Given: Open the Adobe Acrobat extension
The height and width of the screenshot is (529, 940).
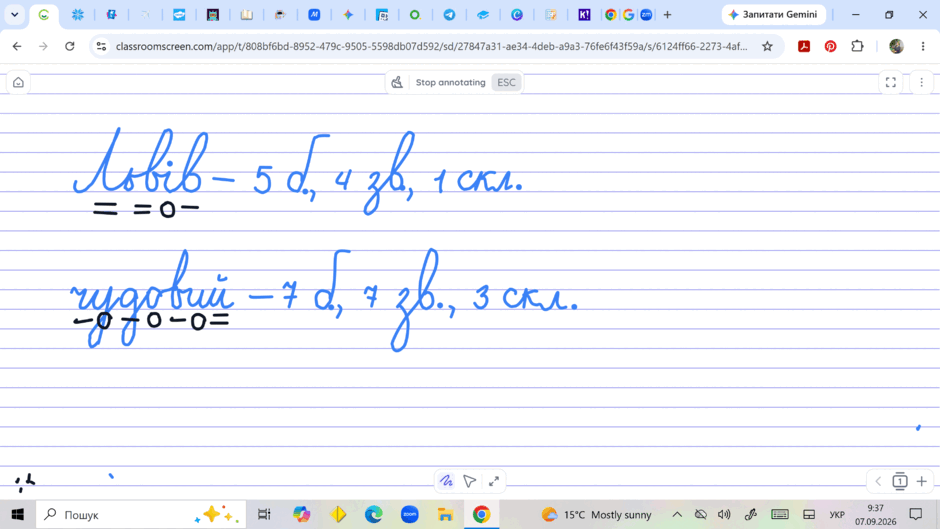Looking at the screenshot, I should 804,46.
